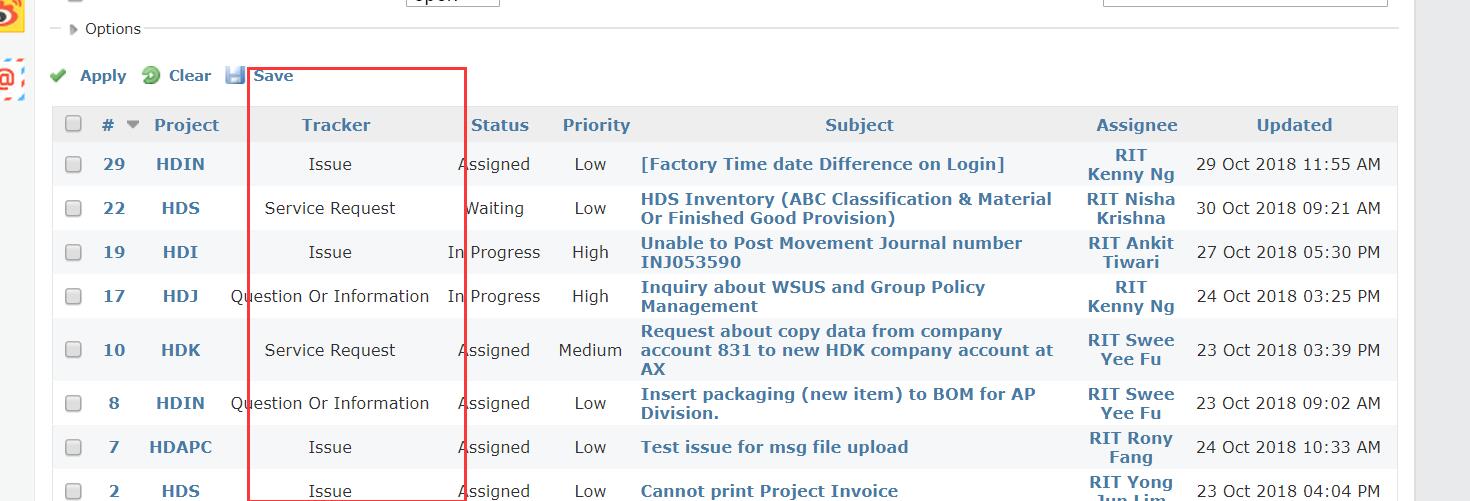Click the Weibo icon in the sidebar
The image size is (1470, 501).
pos(11,15)
